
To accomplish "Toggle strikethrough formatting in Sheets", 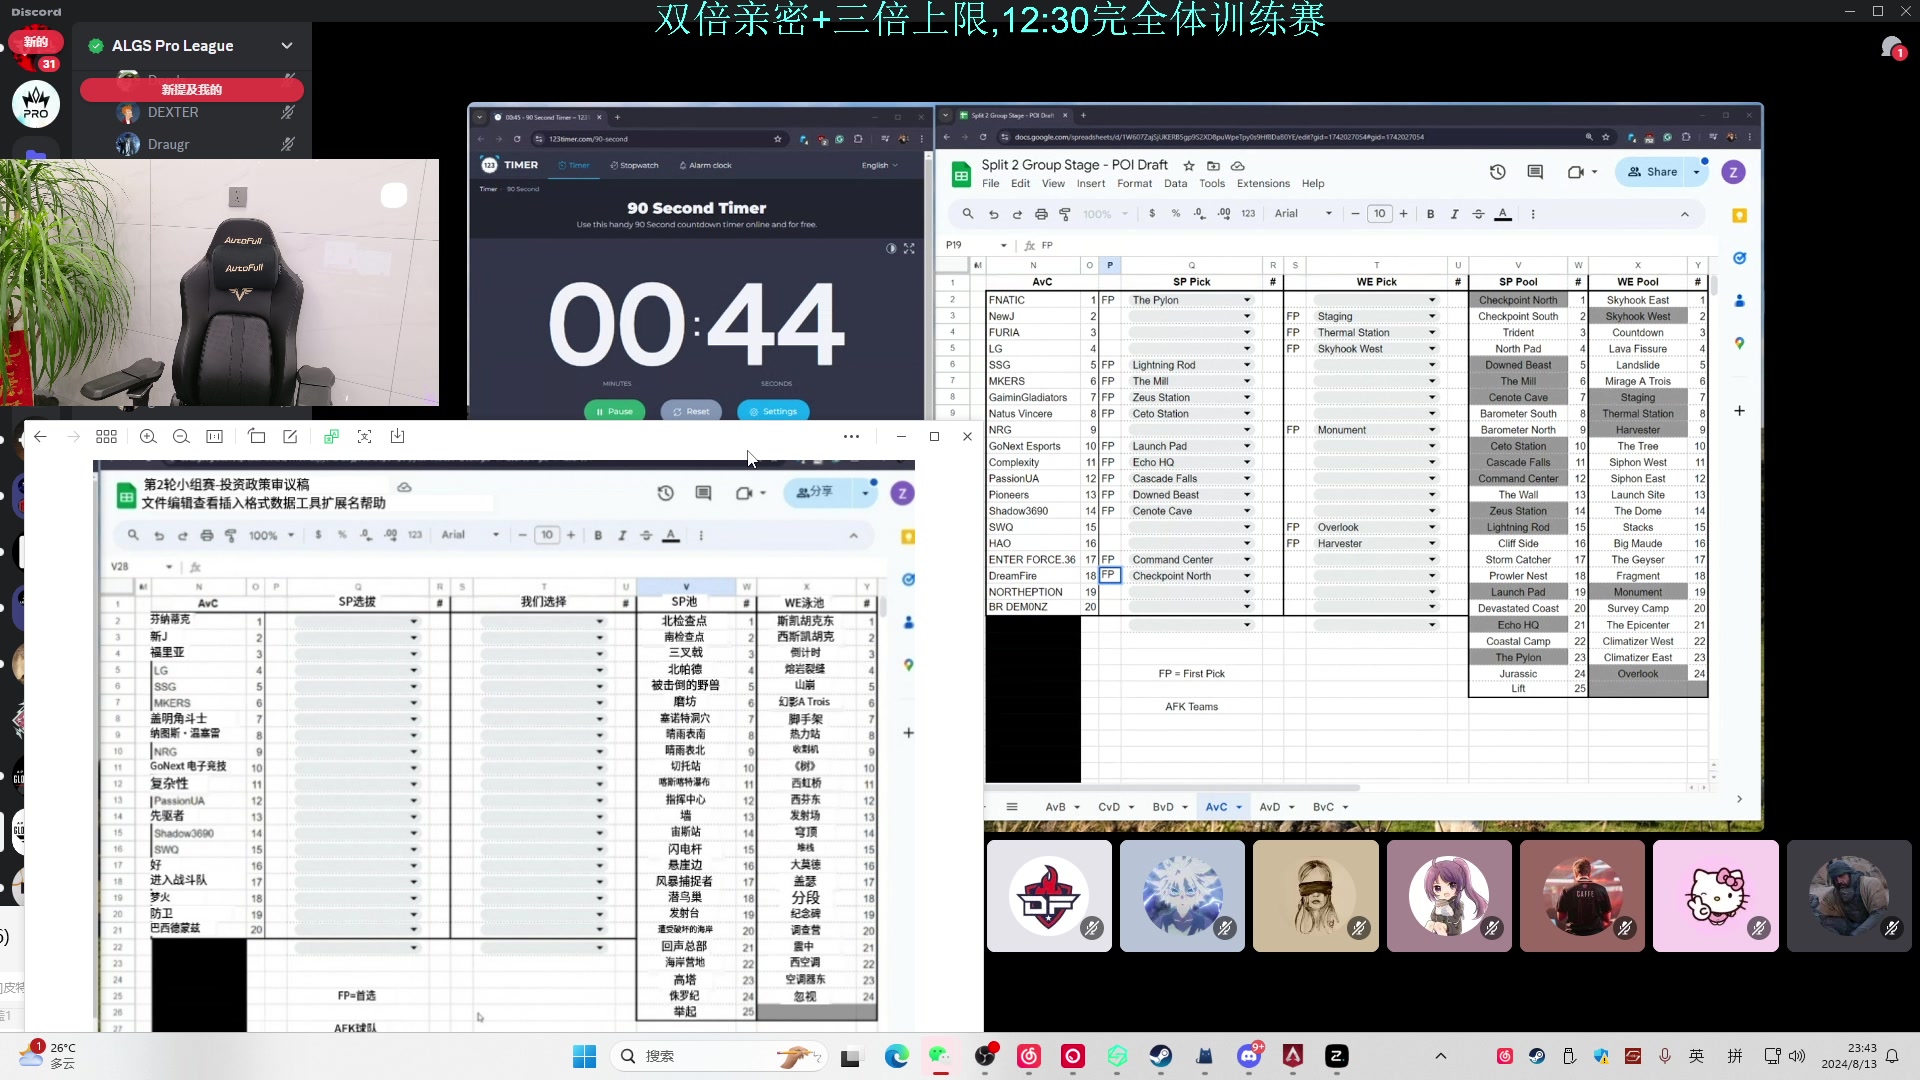I will [x=1478, y=214].
